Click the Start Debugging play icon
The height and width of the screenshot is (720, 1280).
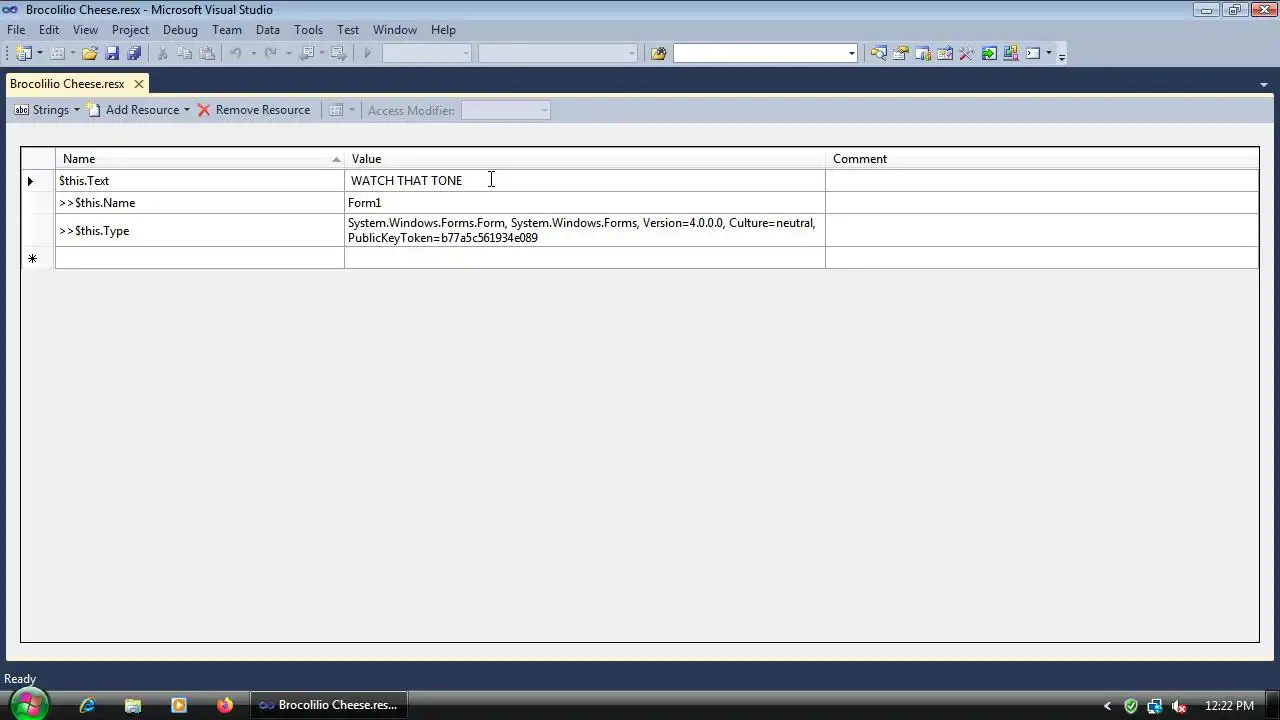[367, 53]
